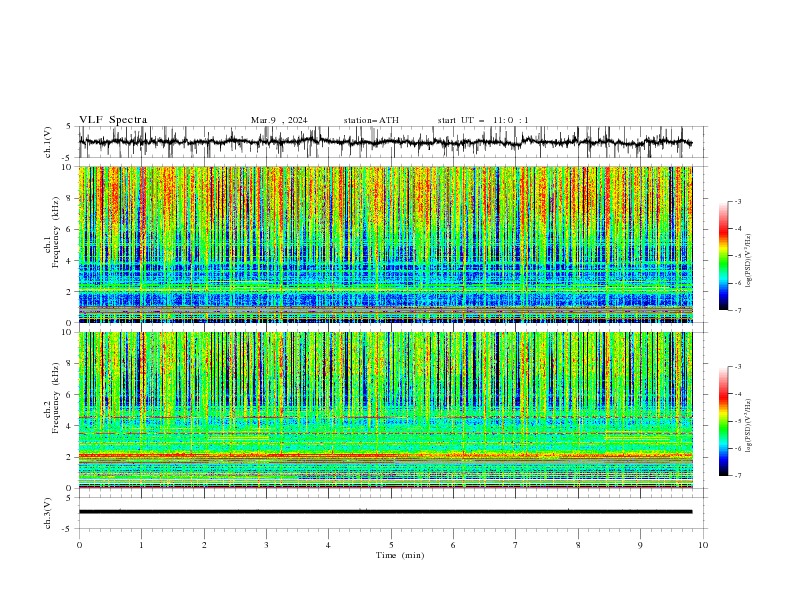Click the "station=ATH" header label
Viewport: 792px width, 612px height.
pos(371,120)
